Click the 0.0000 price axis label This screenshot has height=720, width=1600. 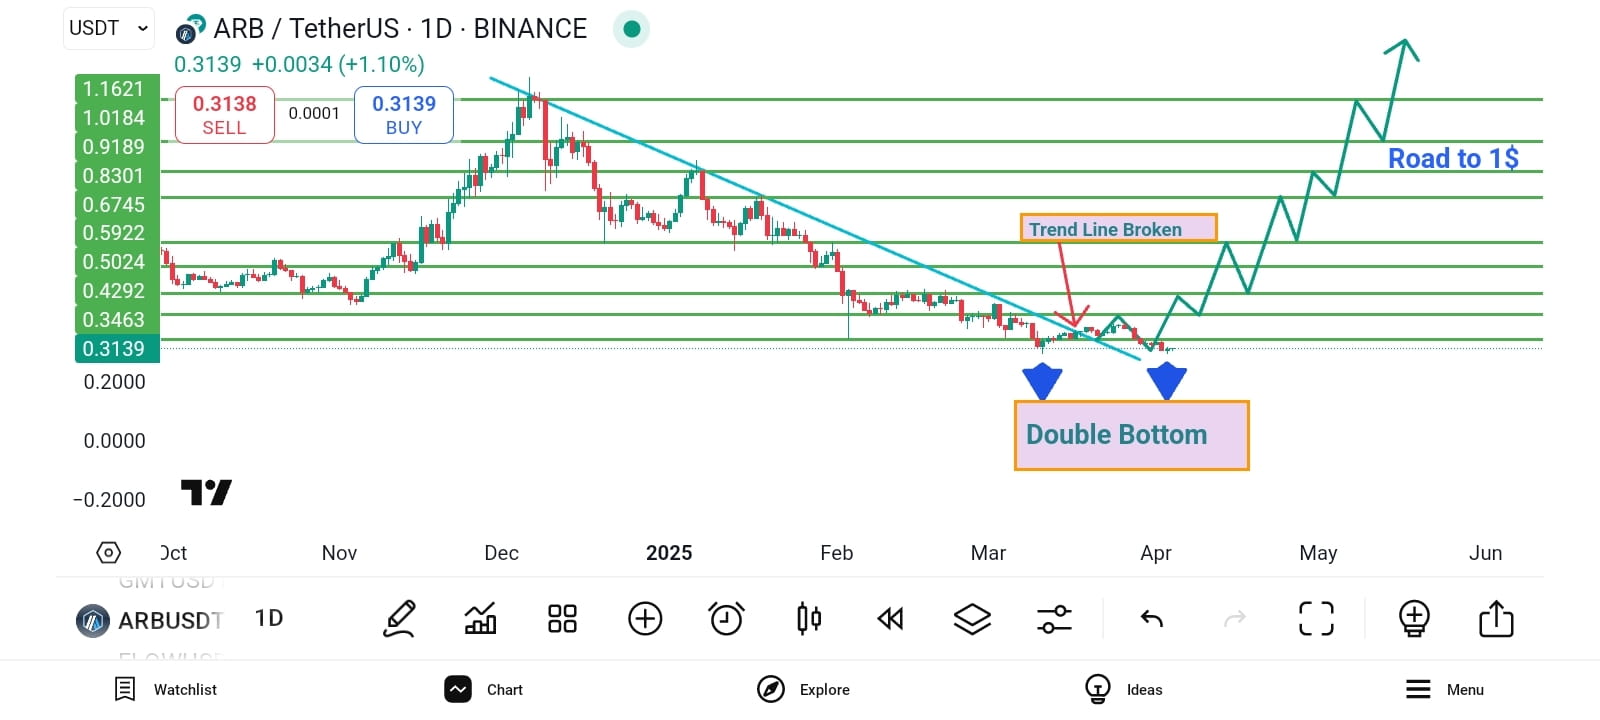[x=115, y=441]
